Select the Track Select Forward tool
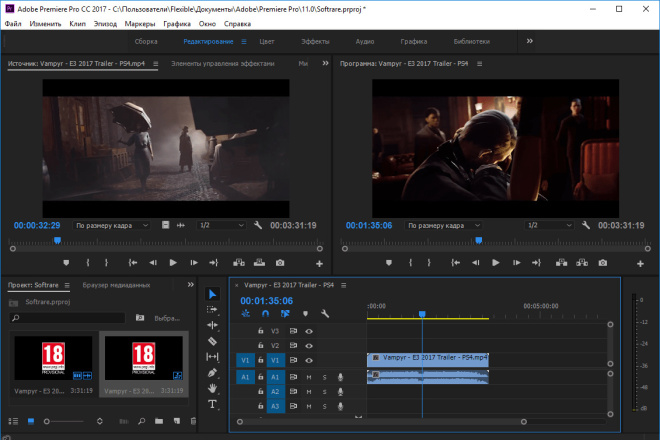 [x=212, y=310]
